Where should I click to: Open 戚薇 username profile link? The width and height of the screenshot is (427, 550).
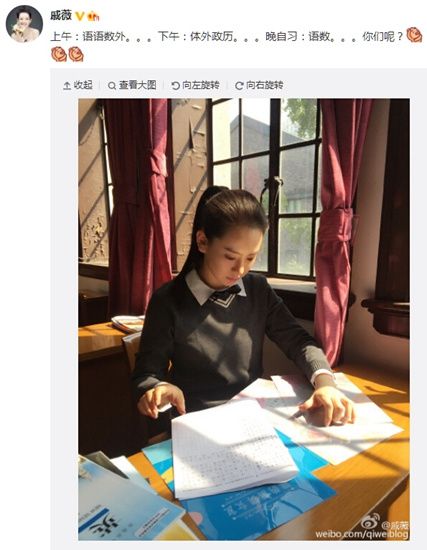tap(61, 16)
